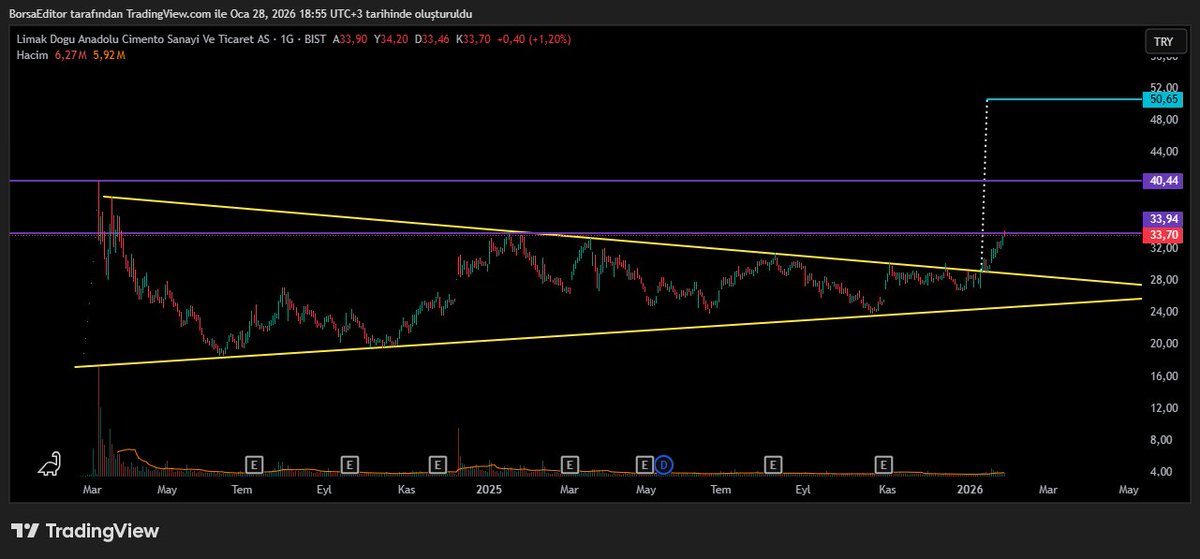Image resolution: width=1200 pixels, height=559 pixels.
Task: Click the 24,00 price axis label
Action: pos(1164,312)
